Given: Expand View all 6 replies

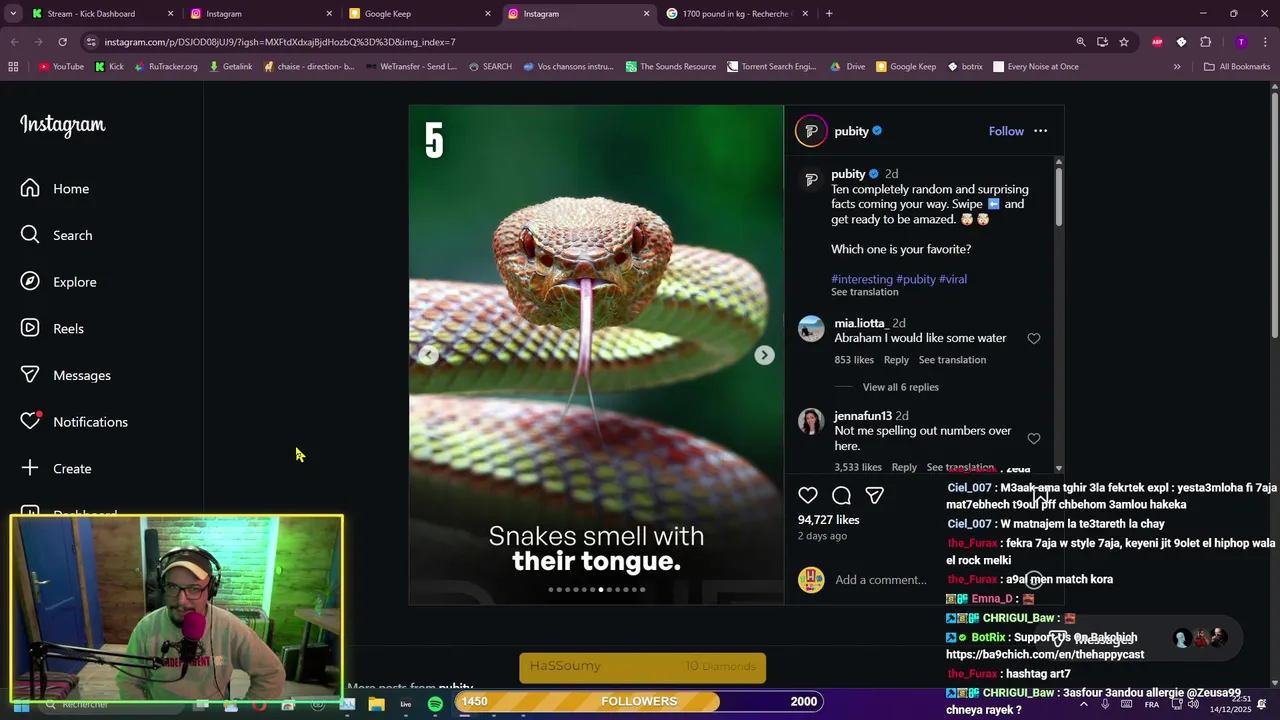Looking at the screenshot, I should [x=900, y=387].
